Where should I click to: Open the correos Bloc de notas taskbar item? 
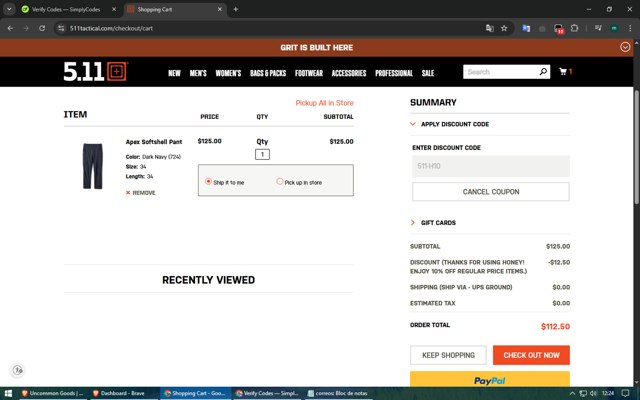(338, 393)
